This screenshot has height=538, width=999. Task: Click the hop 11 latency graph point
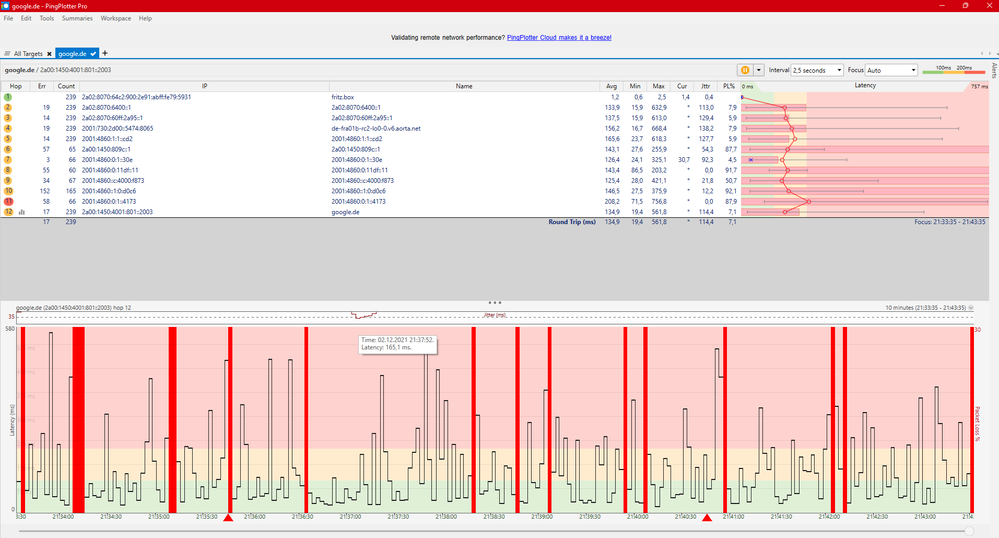pyautogui.click(x=809, y=201)
